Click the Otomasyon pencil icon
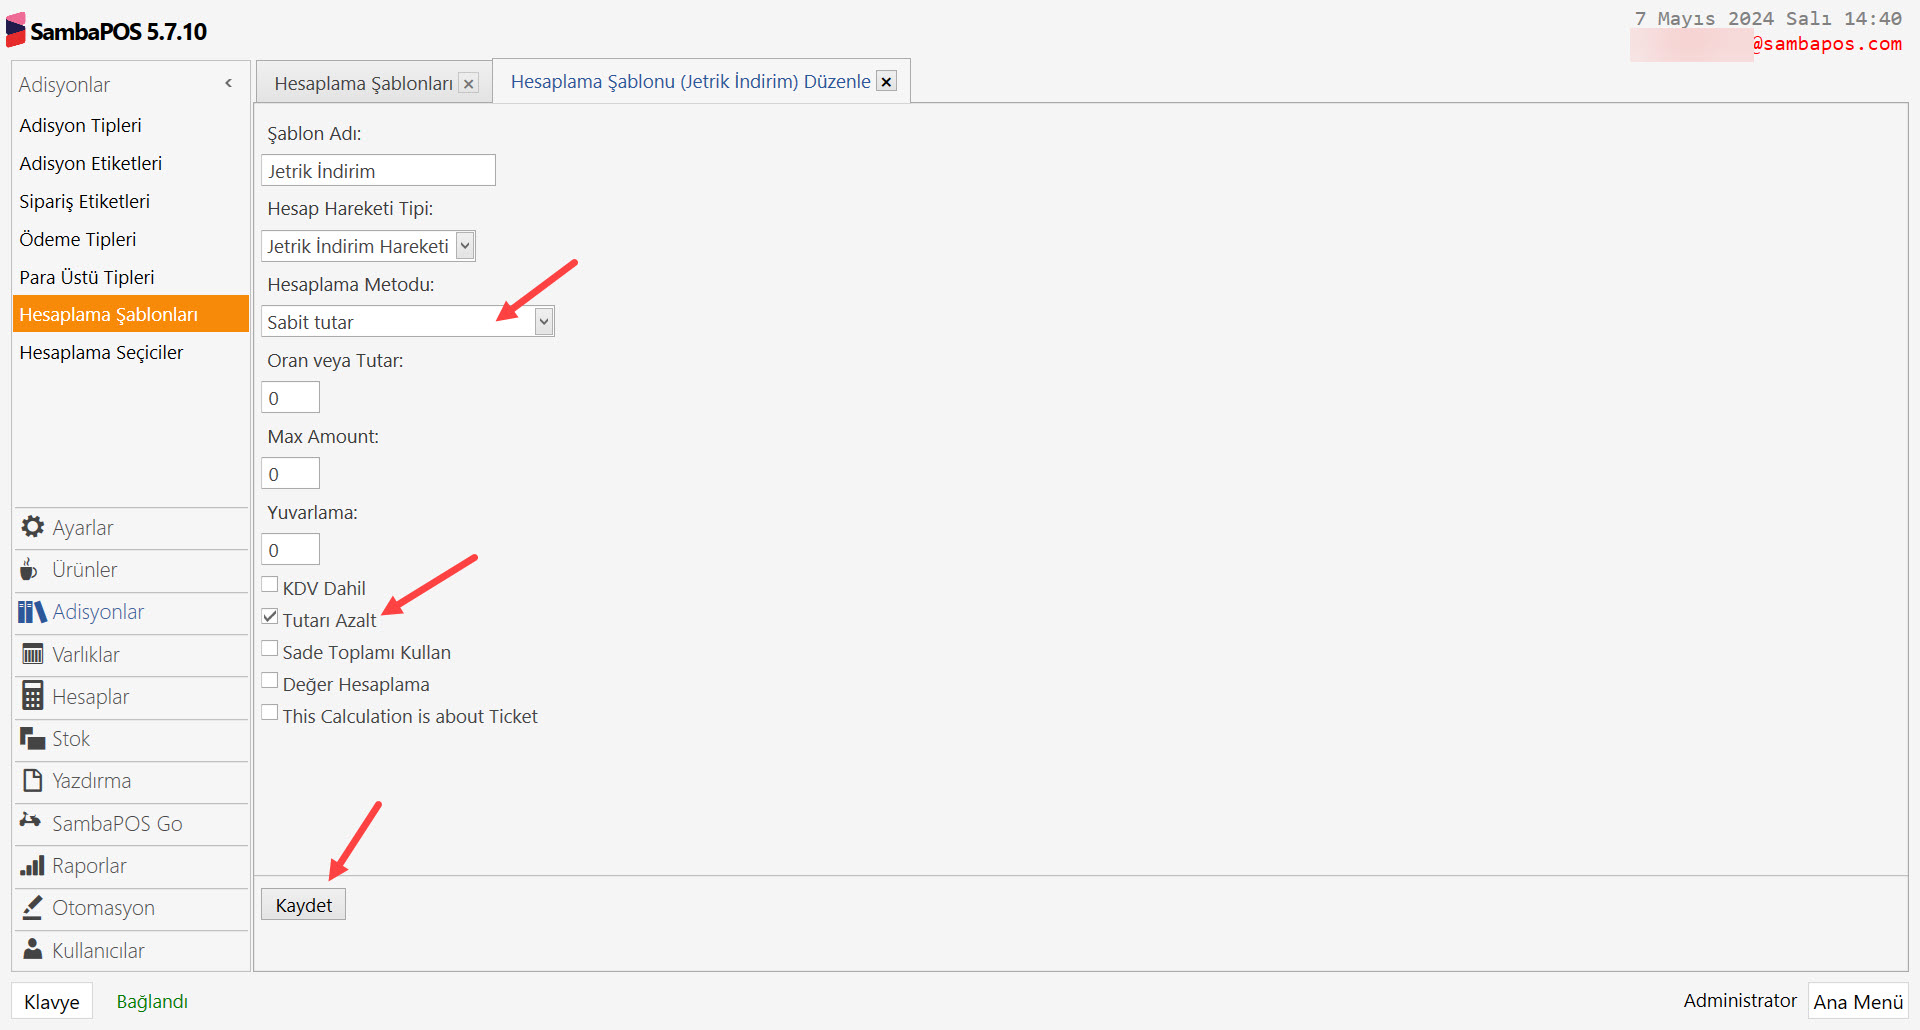 point(33,908)
